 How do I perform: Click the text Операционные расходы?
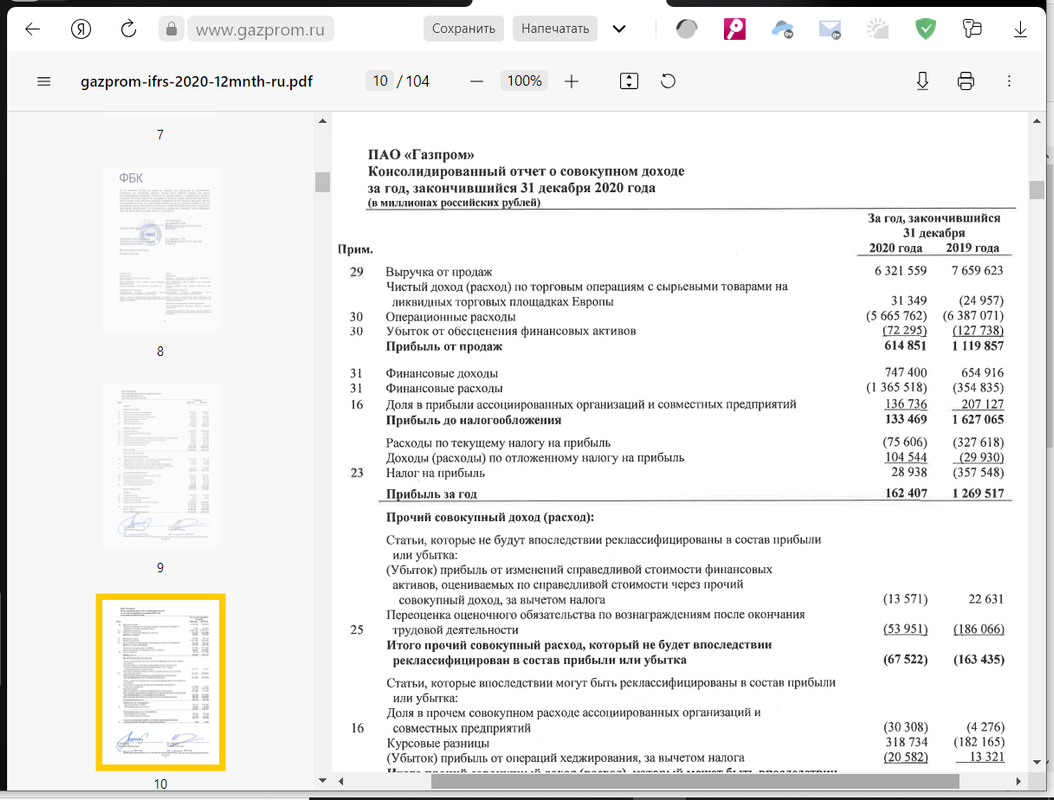tap(450, 317)
